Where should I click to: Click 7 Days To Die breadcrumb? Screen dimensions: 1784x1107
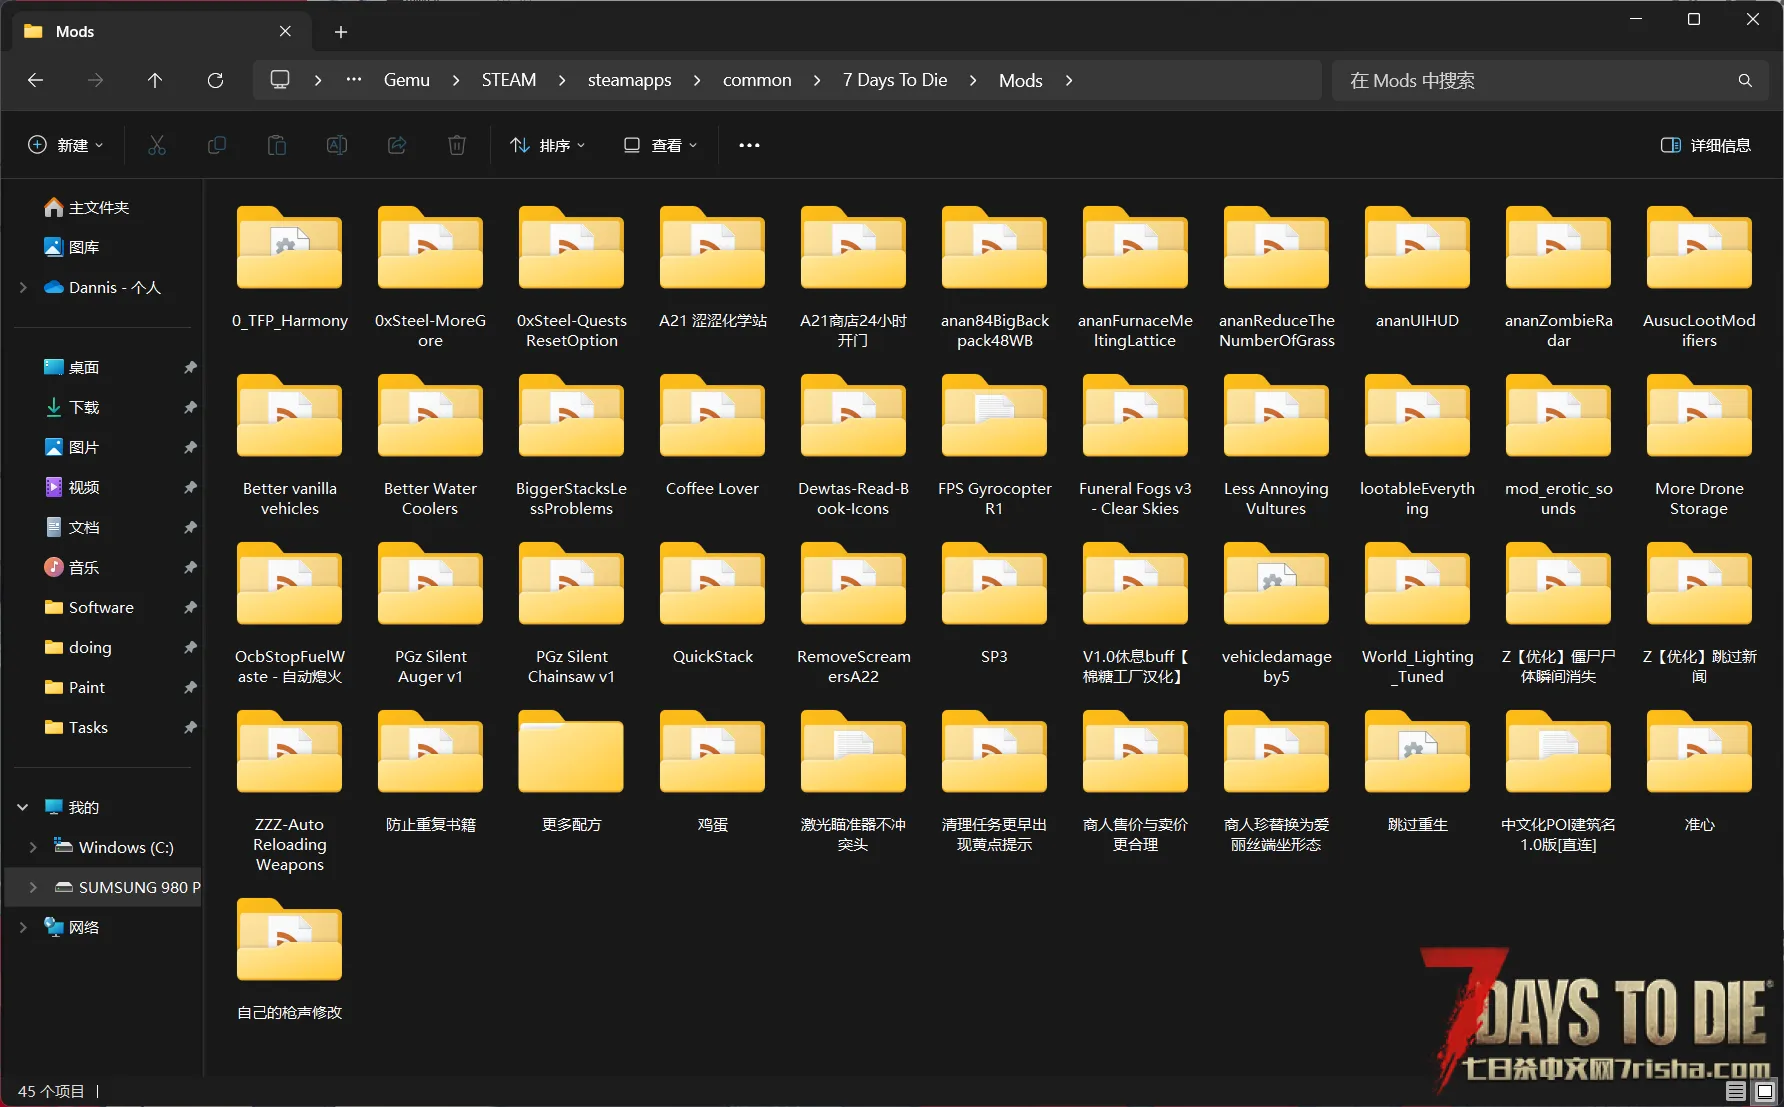[x=895, y=80]
